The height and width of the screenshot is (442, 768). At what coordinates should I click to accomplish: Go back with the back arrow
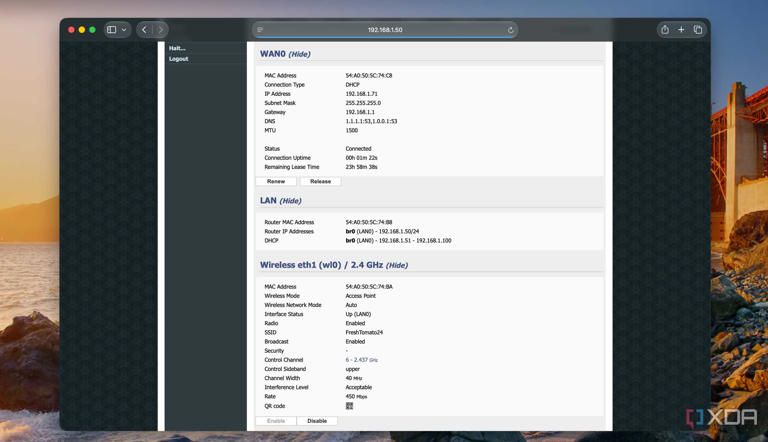tap(144, 30)
